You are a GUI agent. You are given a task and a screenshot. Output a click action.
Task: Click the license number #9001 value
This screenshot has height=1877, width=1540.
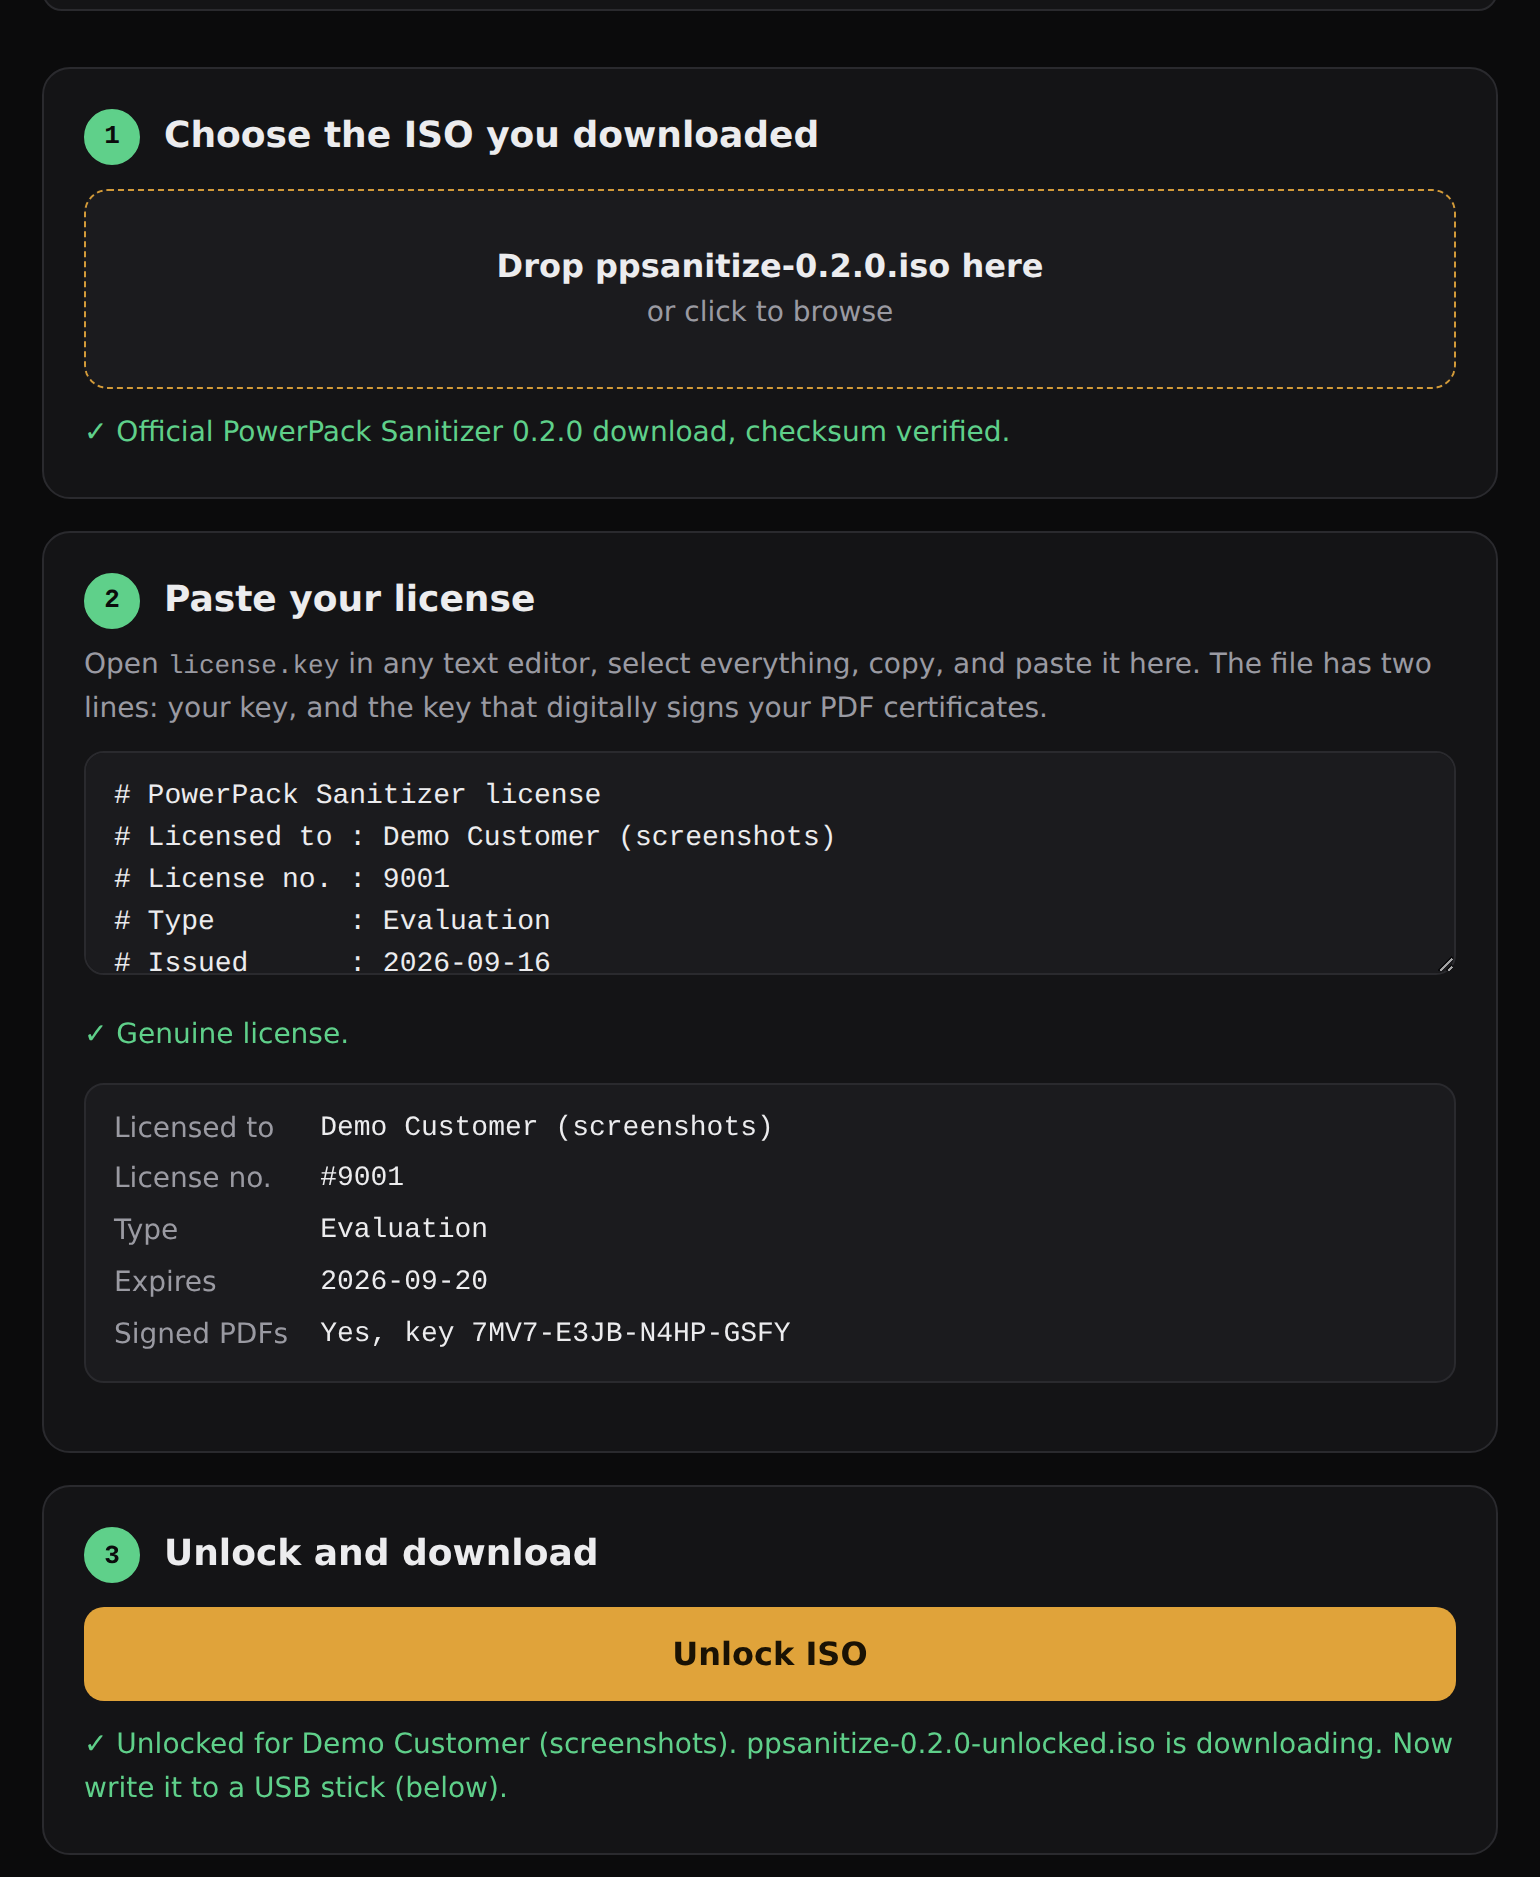pyautogui.click(x=362, y=1176)
